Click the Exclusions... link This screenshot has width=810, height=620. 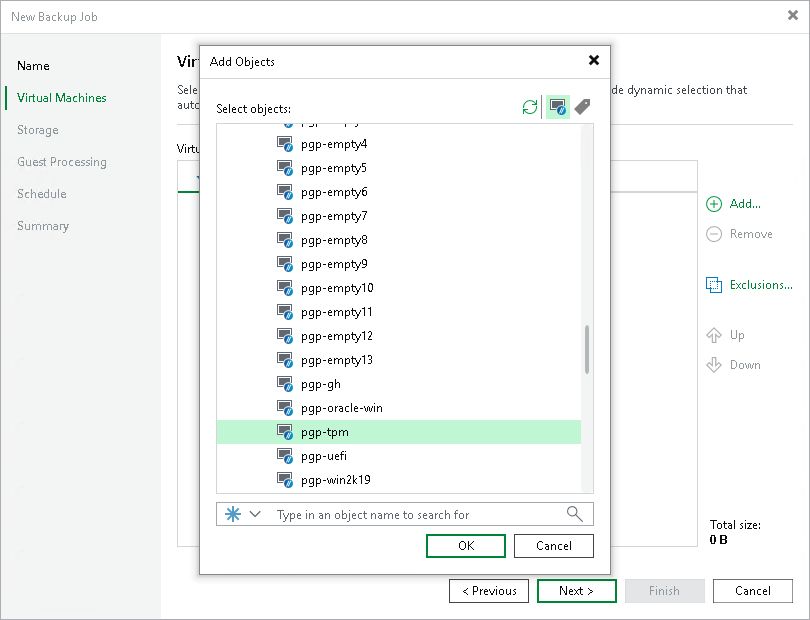pos(761,285)
